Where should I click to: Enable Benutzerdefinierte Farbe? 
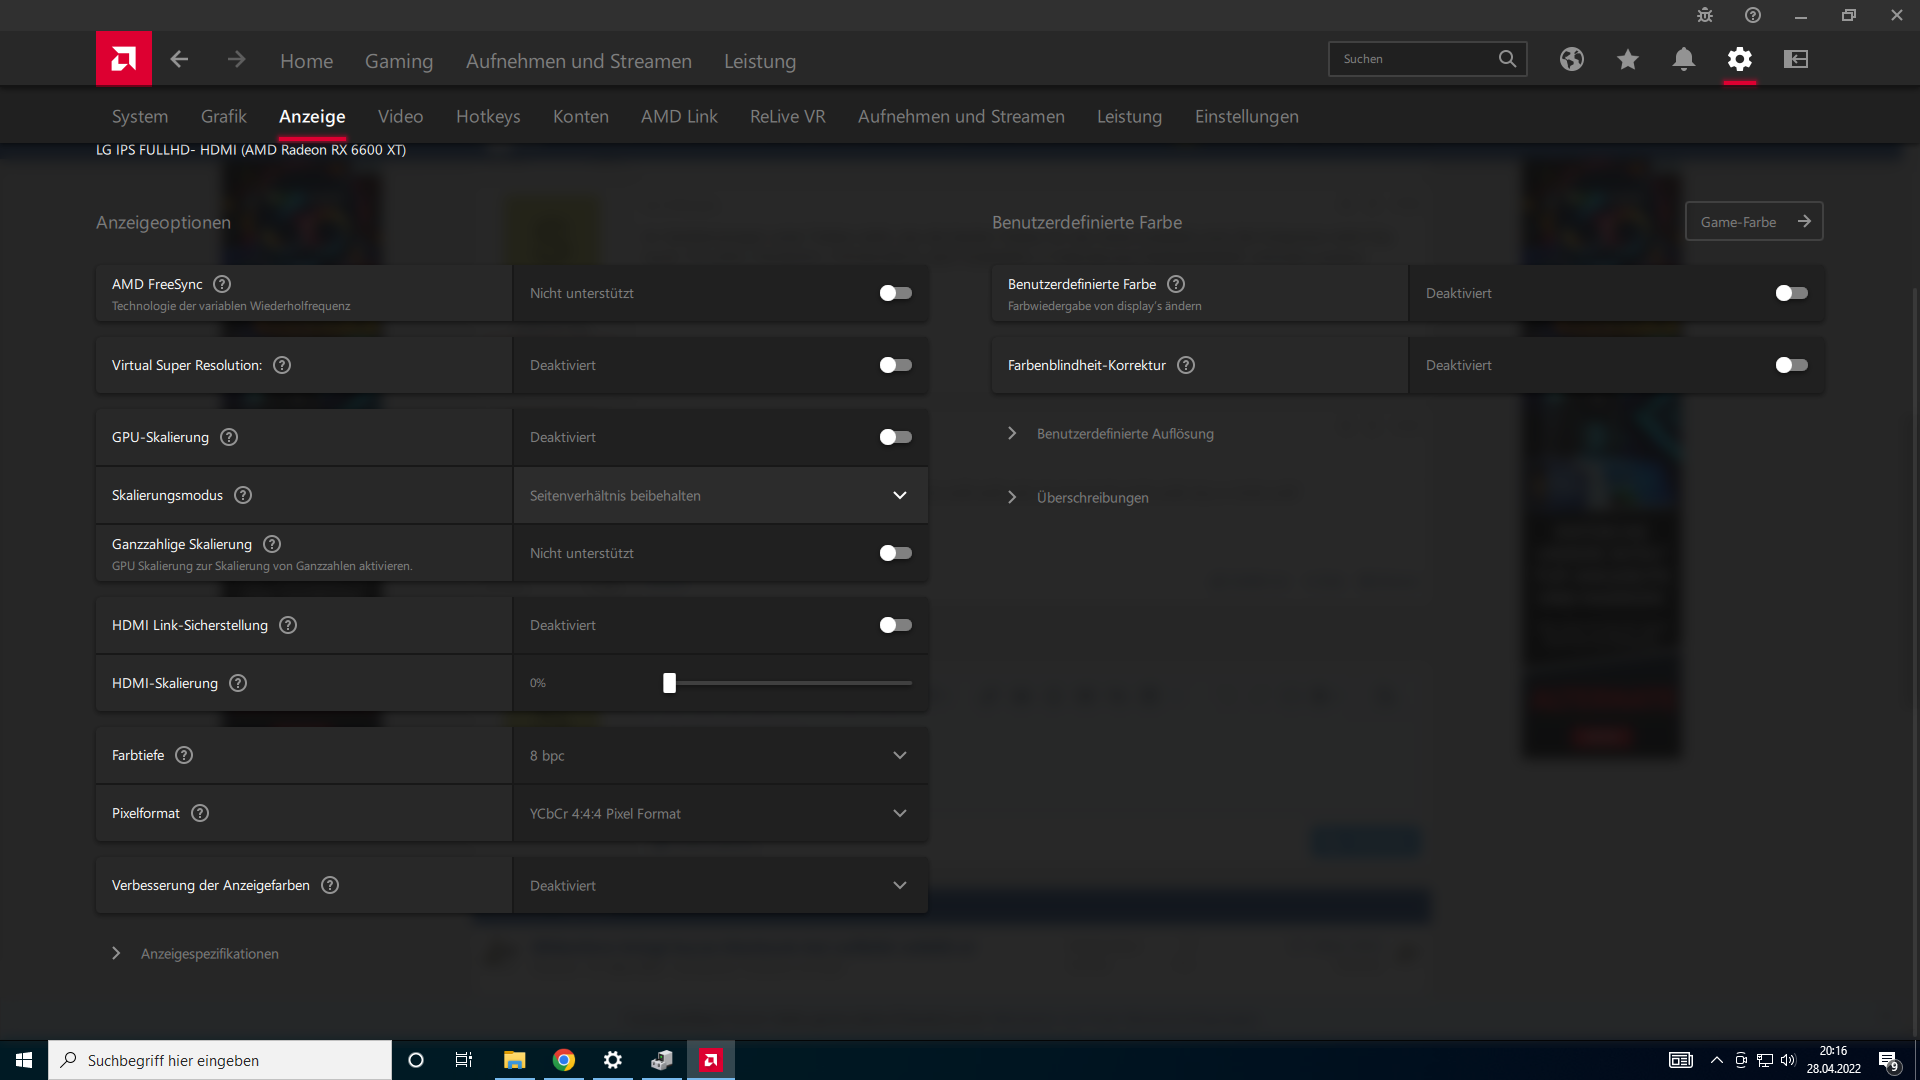click(x=1791, y=293)
